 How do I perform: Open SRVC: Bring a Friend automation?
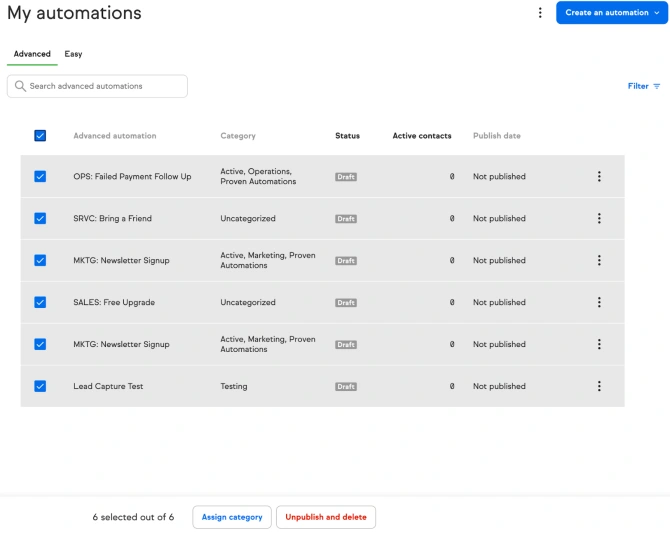tap(112, 218)
